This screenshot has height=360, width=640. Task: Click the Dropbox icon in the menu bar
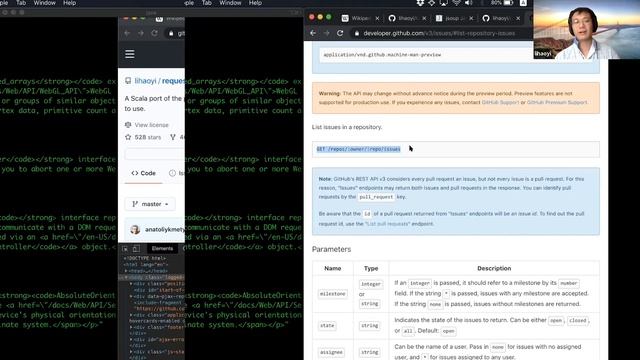[x=420, y=3]
